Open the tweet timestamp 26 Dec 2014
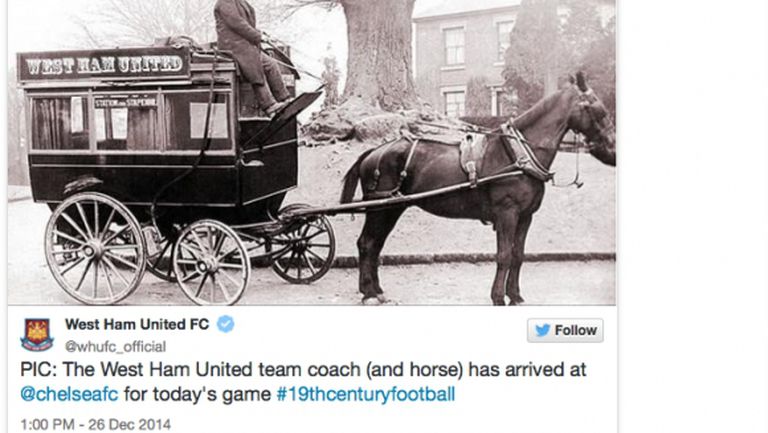 point(96,424)
